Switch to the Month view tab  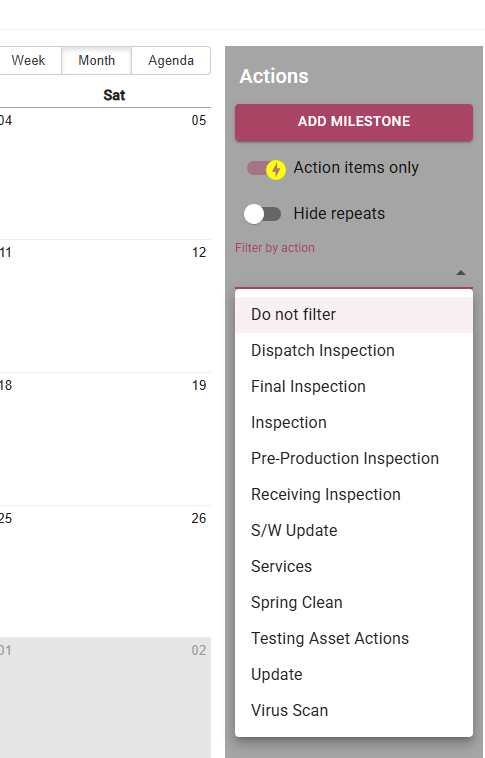pos(97,61)
